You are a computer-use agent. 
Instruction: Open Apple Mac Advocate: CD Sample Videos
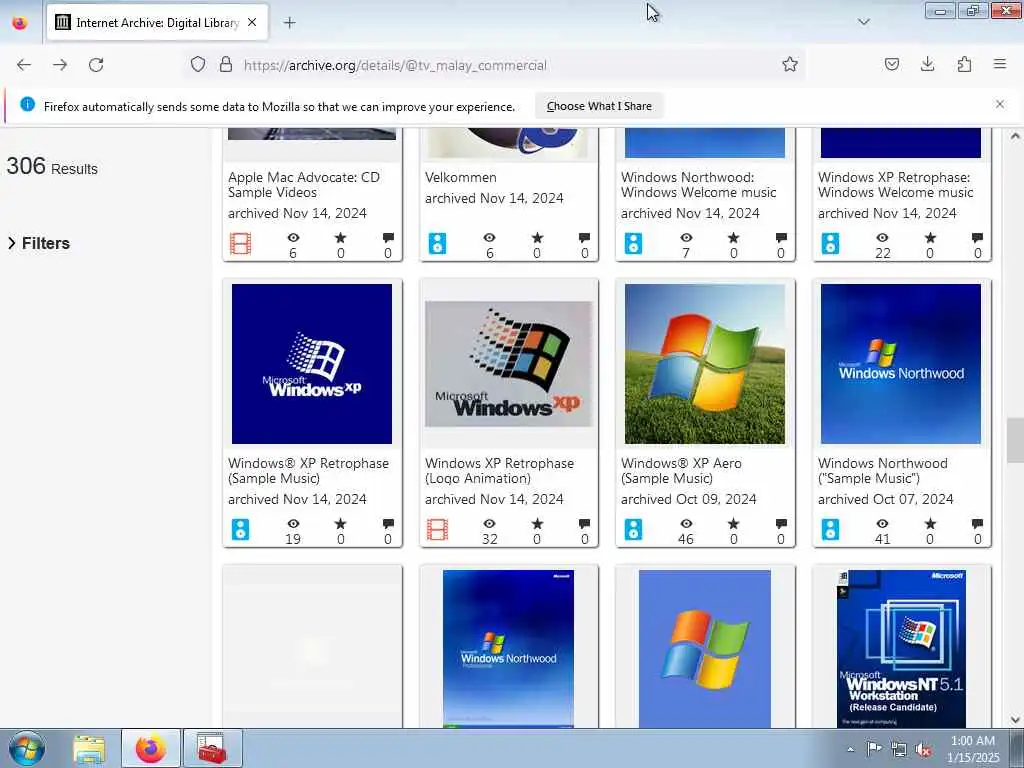pos(304,185)
